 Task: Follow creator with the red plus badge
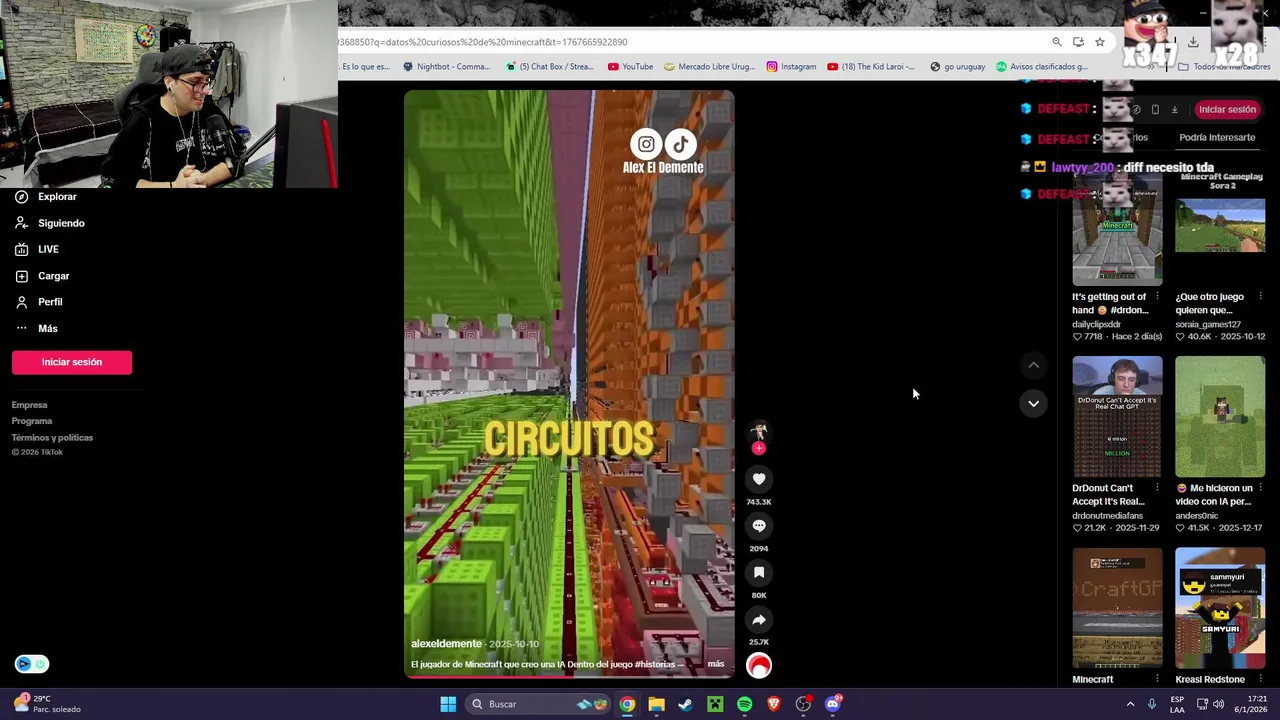pyautogui.click(x=759, y=449)
